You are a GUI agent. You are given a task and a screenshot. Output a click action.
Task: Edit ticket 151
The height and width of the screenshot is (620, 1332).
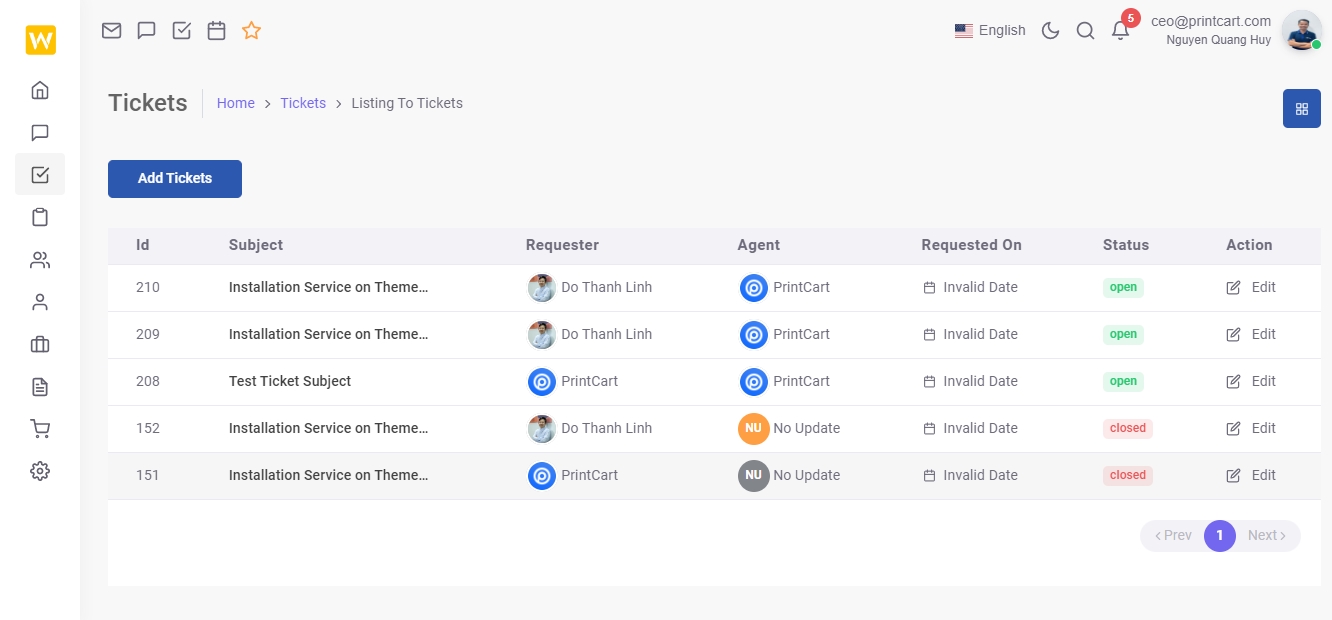click(1251, 475)
